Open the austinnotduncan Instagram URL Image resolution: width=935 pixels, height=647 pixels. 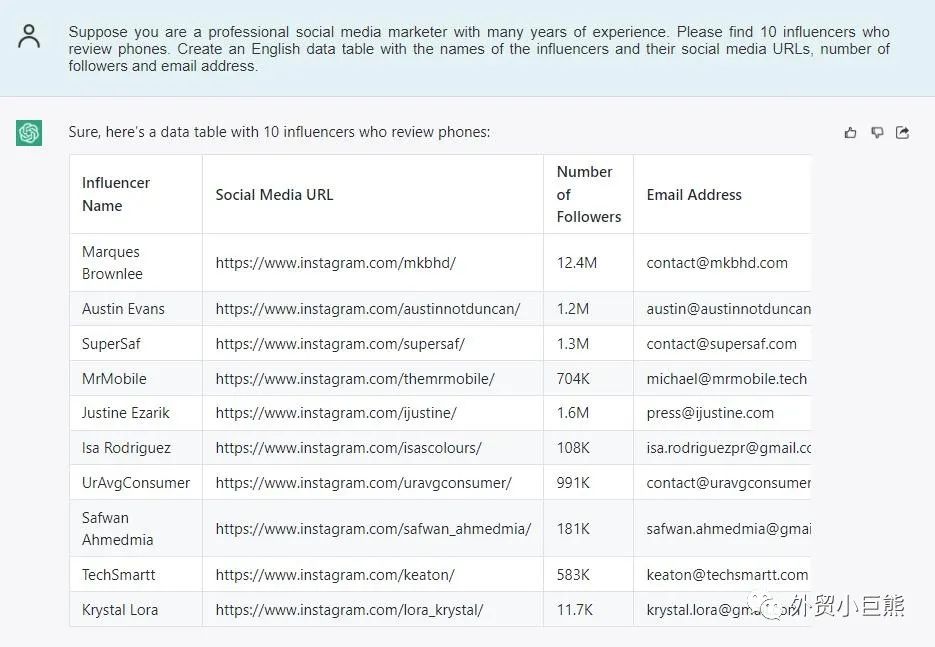[367, 309]
